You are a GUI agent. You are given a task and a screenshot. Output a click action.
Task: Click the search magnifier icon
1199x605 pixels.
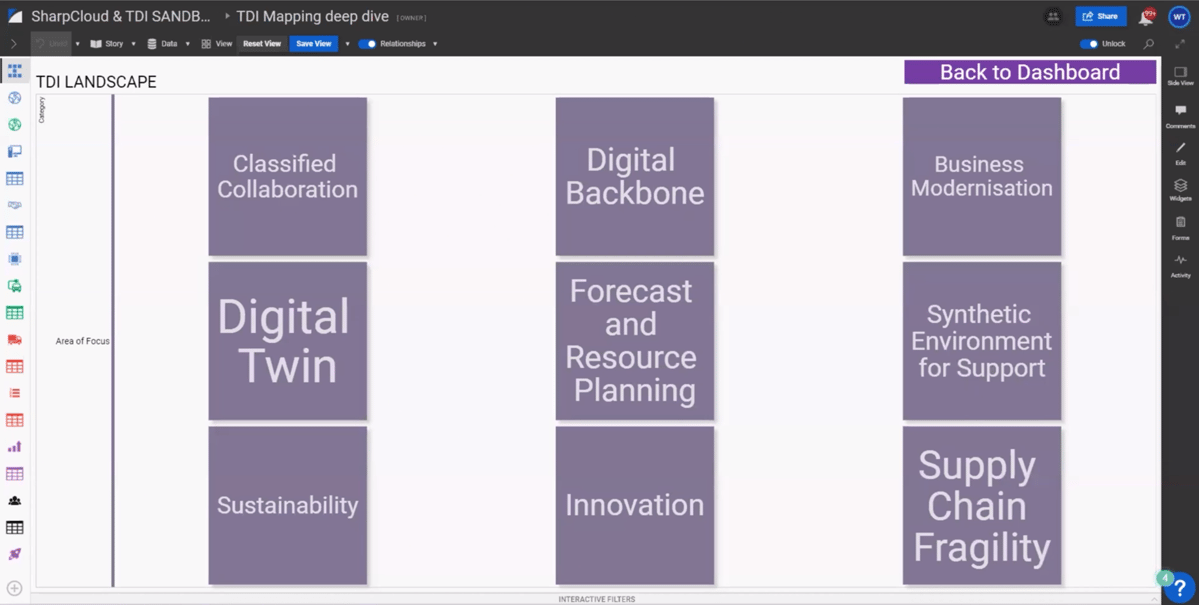point(1149,44)
